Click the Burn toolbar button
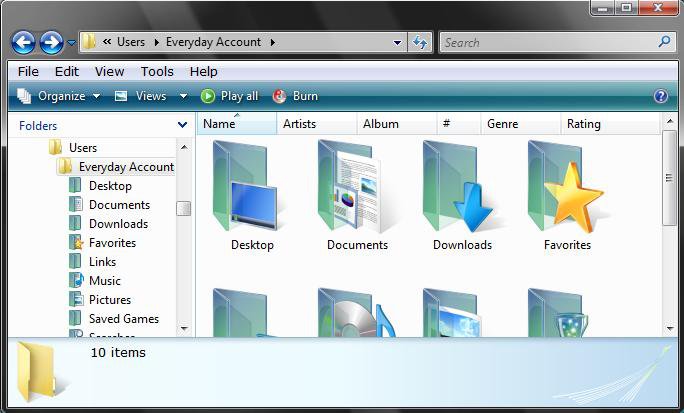684x413 pixels. [295, 96]
